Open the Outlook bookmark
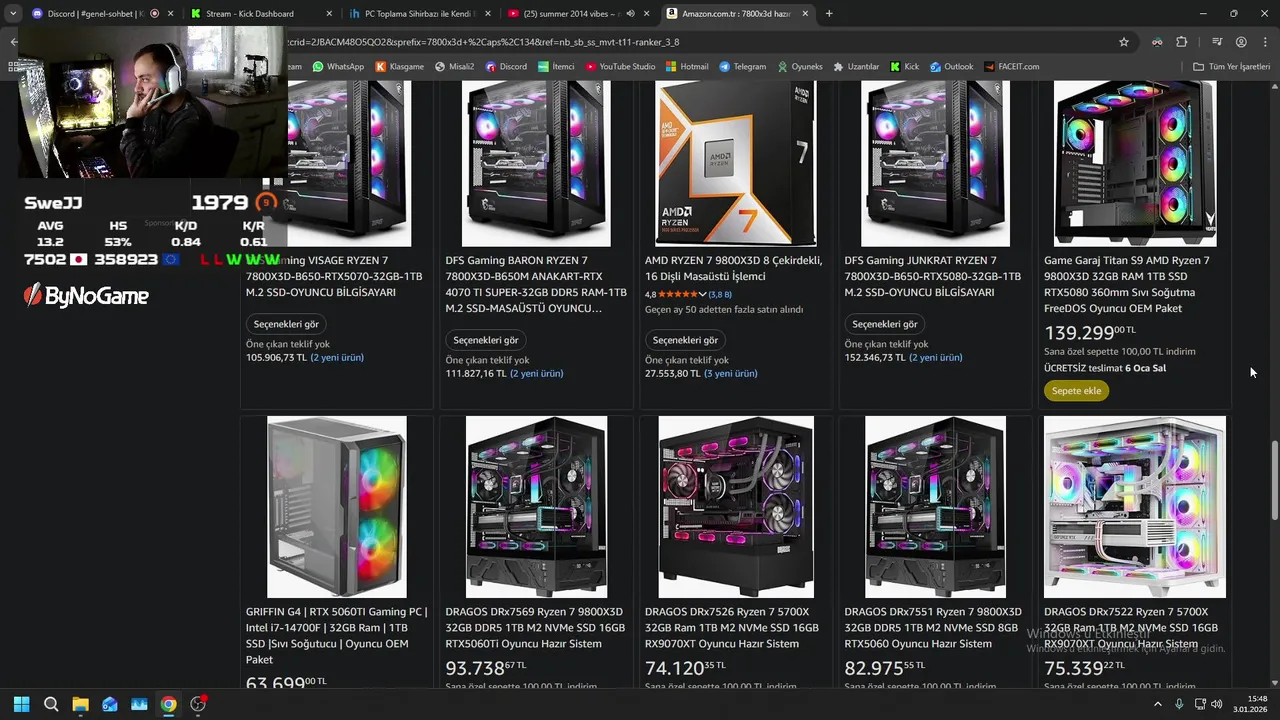The width and height of the screenshot is (1280, 720). click(951, 67)
